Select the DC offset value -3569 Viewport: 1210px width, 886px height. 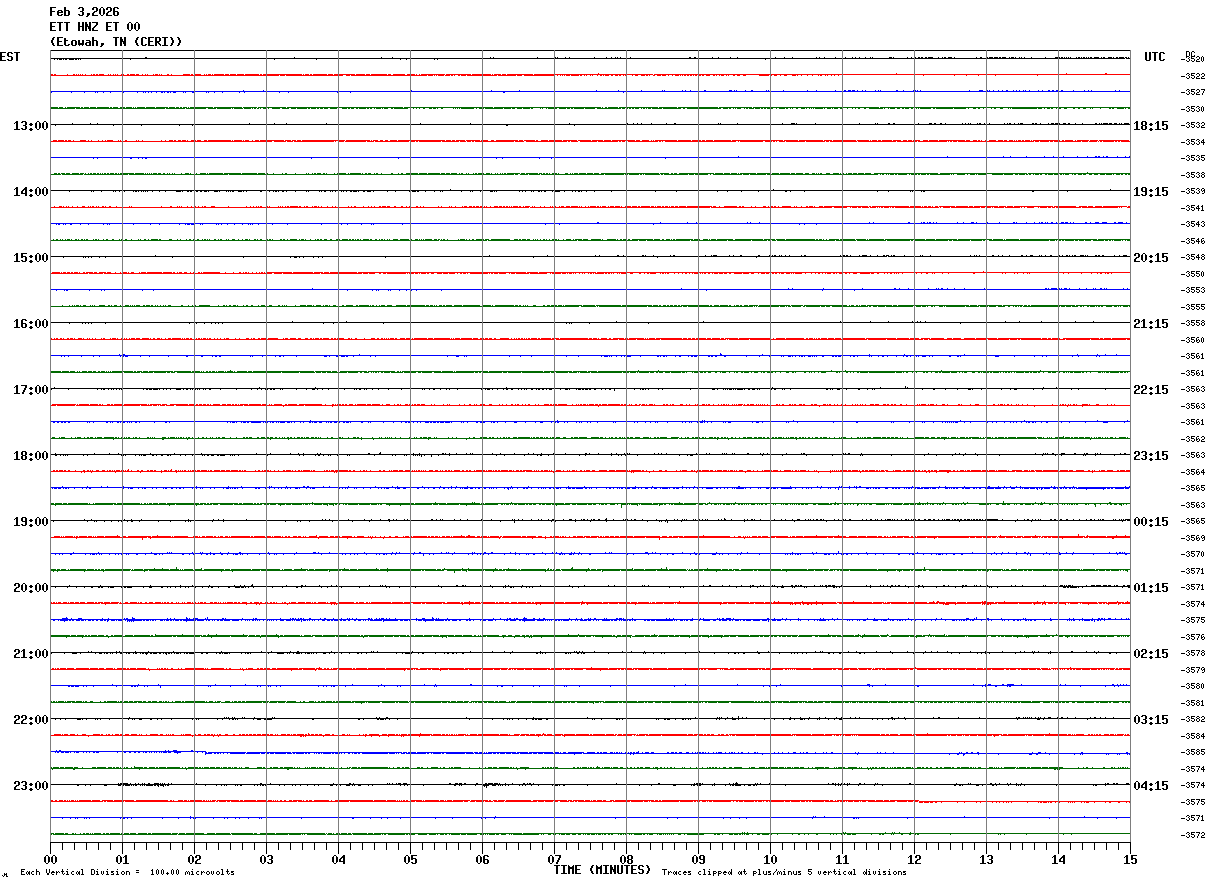[1193, 538]
